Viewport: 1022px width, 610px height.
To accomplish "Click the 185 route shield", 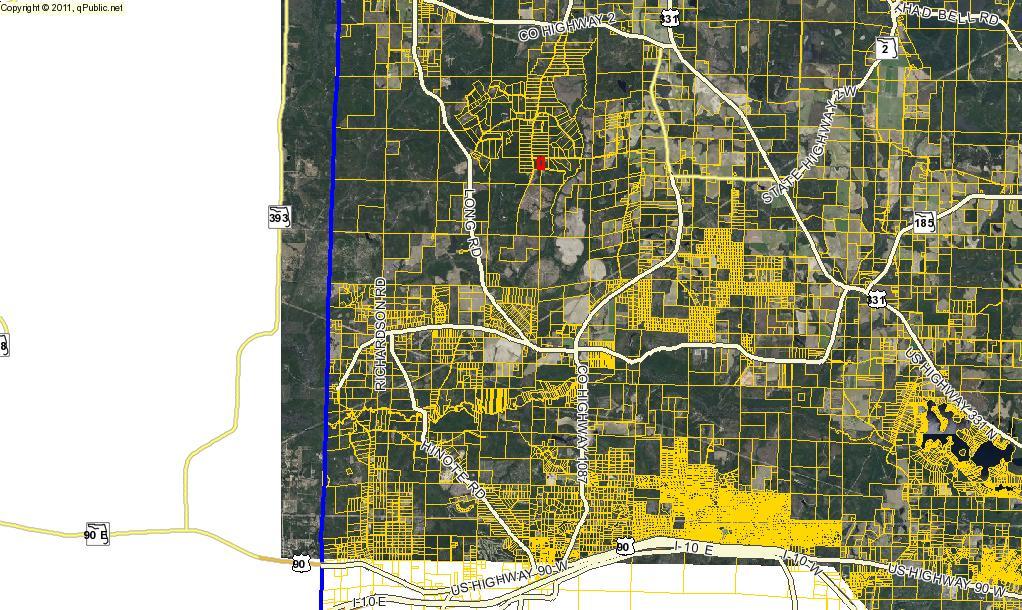I will tap(924, 222).
